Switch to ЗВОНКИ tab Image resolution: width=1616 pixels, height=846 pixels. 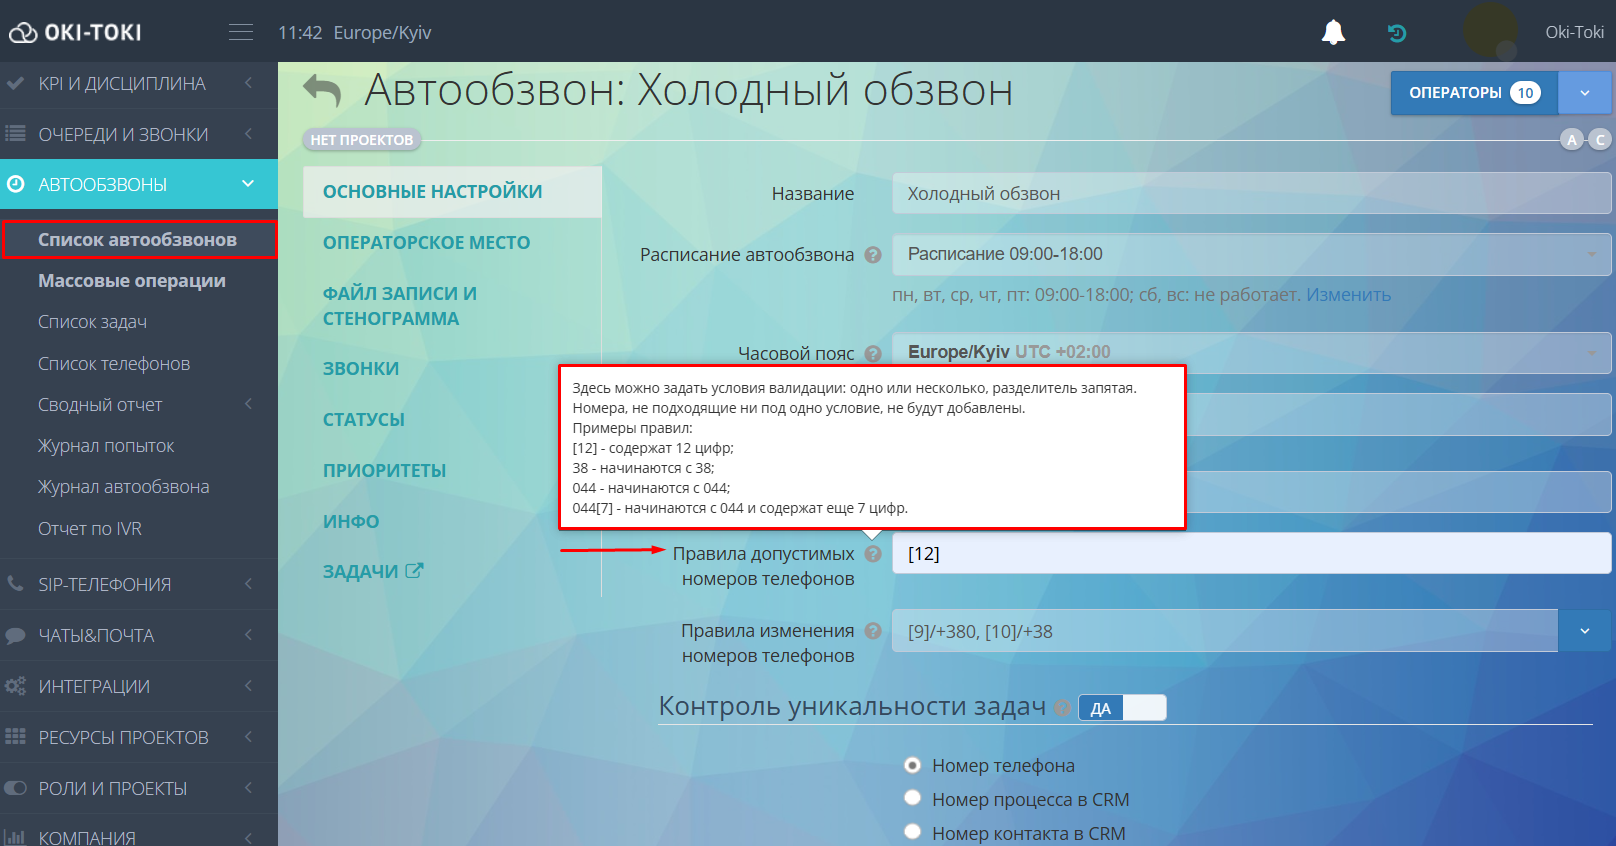361,369
